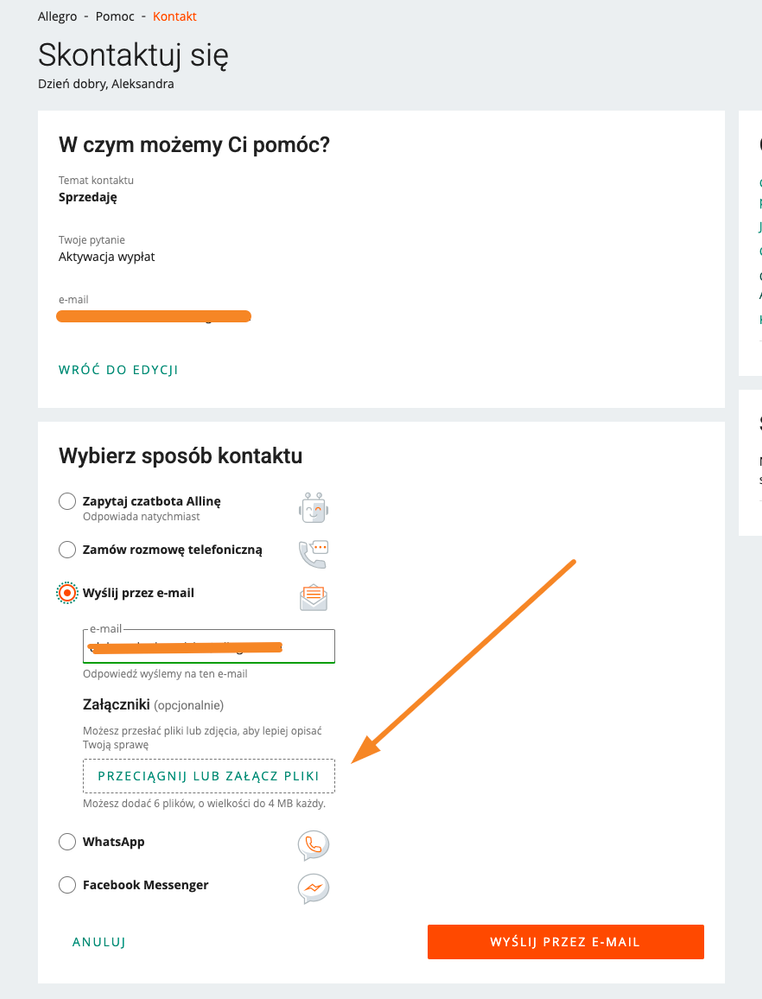
Task: Select the Wyślij przez e-mail radio button
Action: pyautogui.click(x=67, y=593)
